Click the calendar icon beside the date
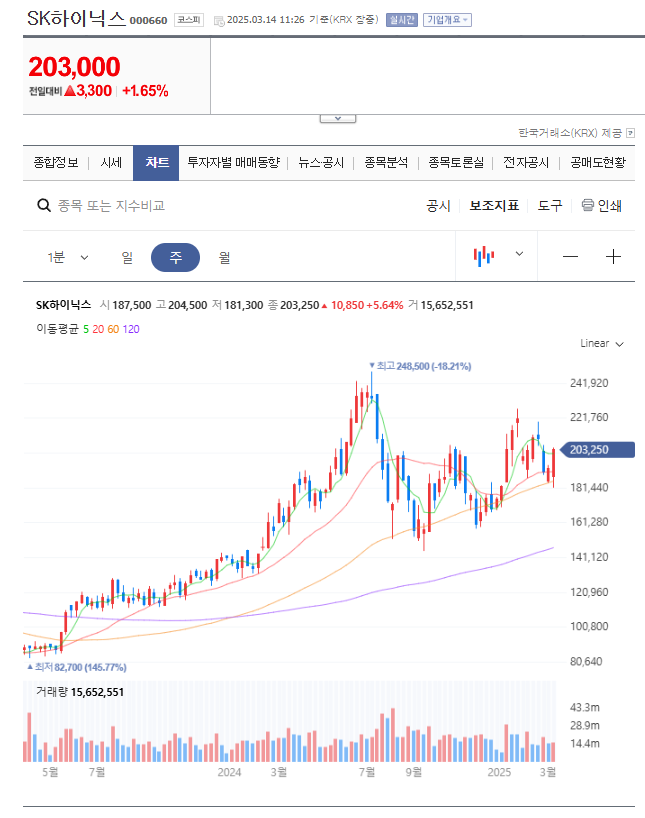This screenshot has width=645, height=818. click(219, 20)
